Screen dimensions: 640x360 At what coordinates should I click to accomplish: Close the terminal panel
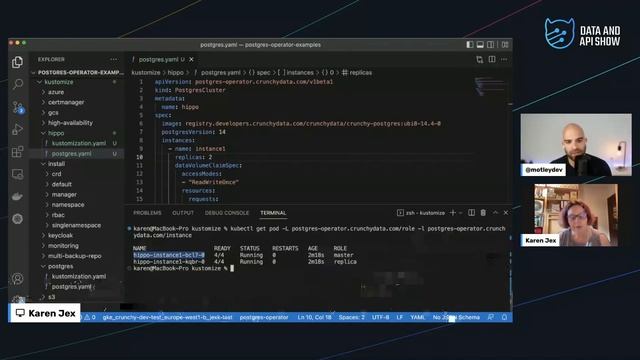point(506,213)
